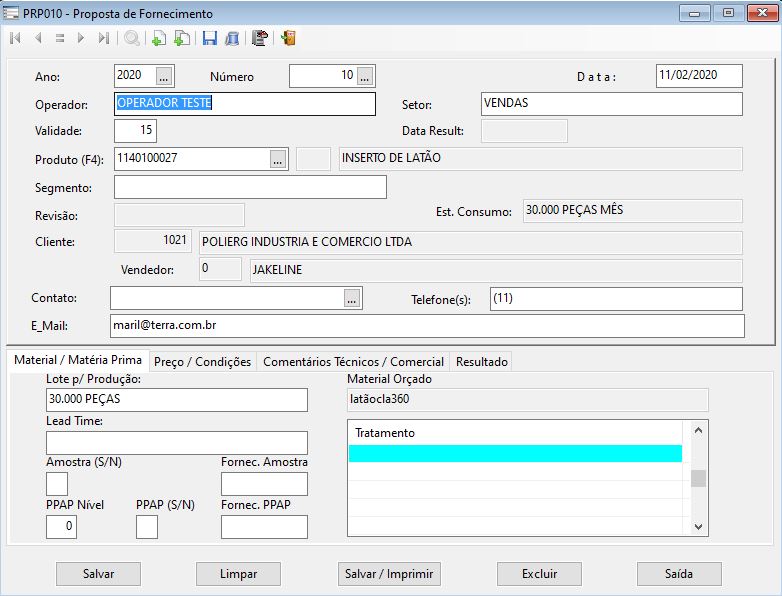This screenshot has width=782, height=596.
Task: Open the Ano lookup ellipsis button
Action: pos(165,76)
